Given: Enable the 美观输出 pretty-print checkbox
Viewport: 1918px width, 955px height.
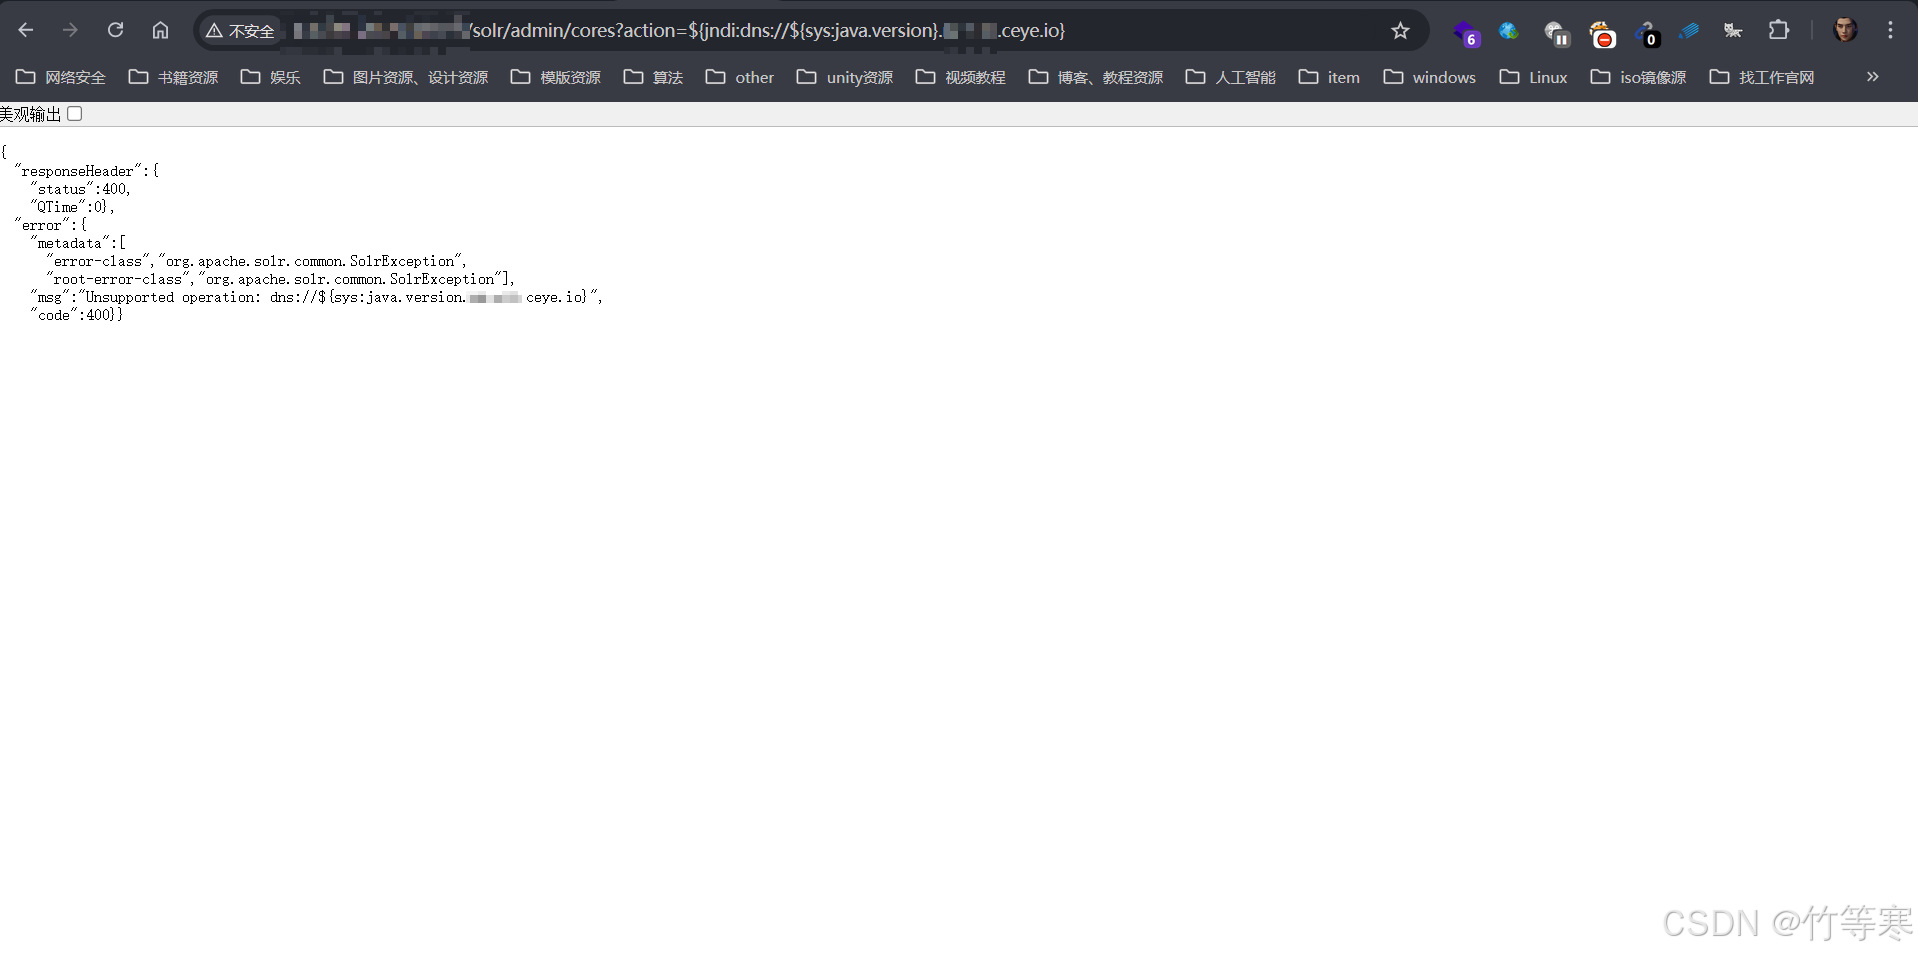Looking at the screenshot, I should 75,114.
